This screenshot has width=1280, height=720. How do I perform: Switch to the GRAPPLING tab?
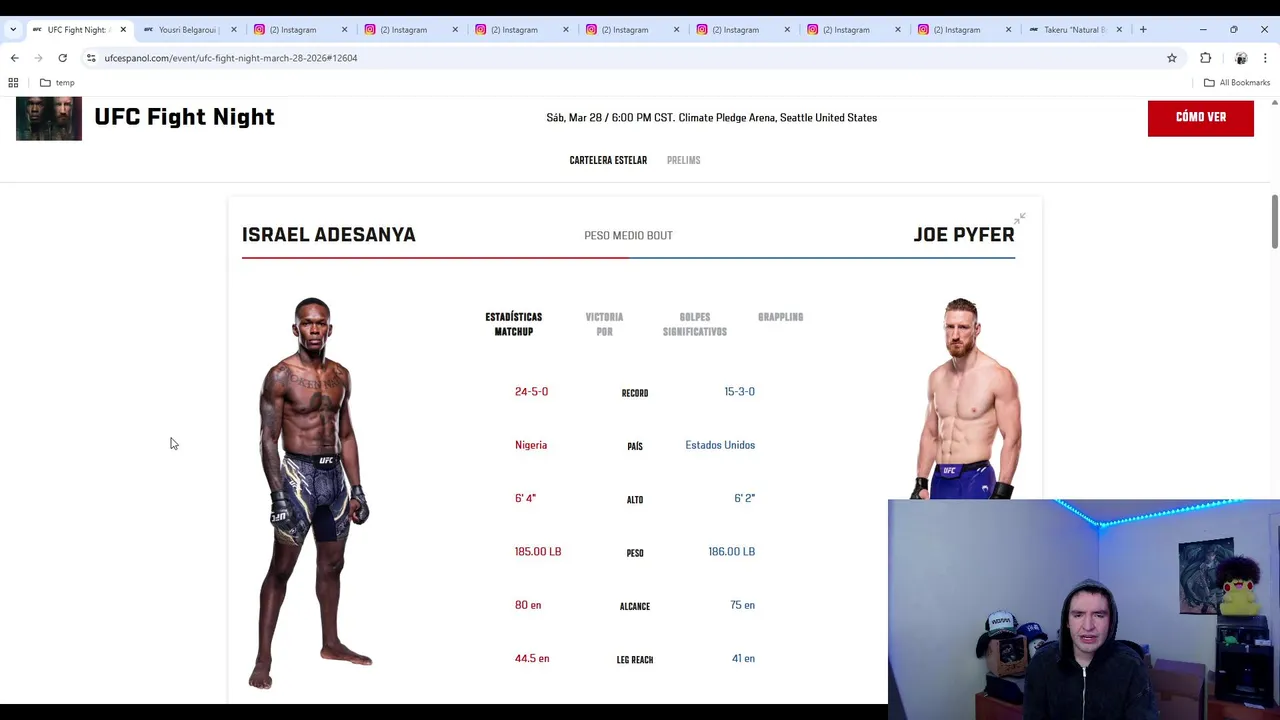pos(780,317)
